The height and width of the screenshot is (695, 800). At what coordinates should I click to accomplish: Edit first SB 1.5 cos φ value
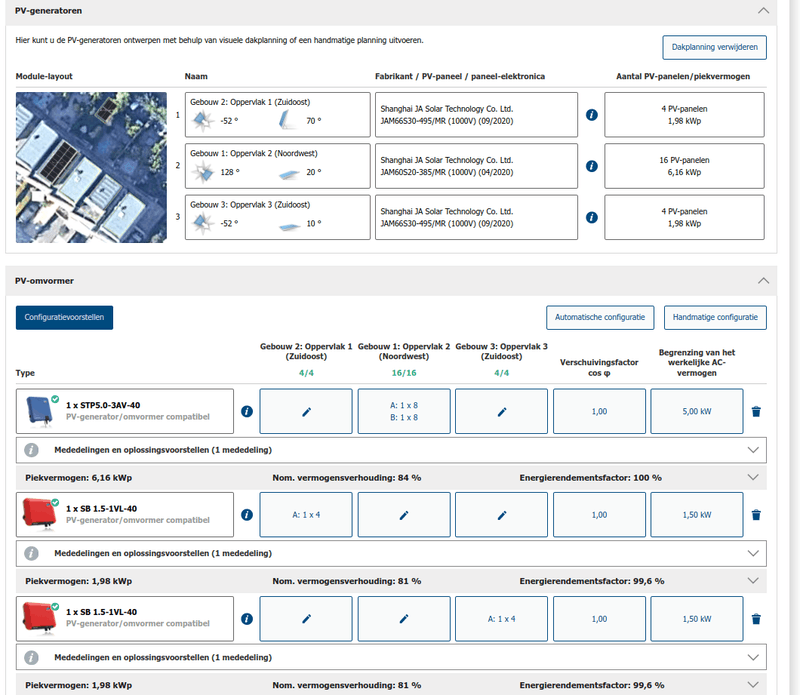(x=599, y=515)
